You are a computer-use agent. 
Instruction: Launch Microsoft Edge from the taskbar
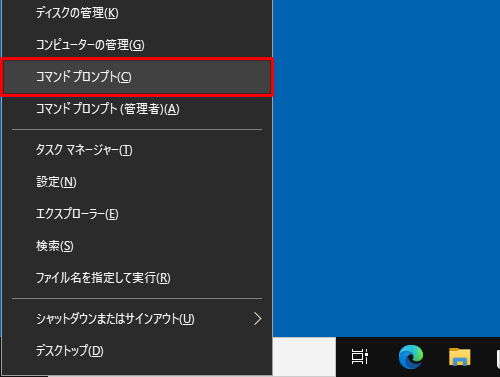point(411,357)
